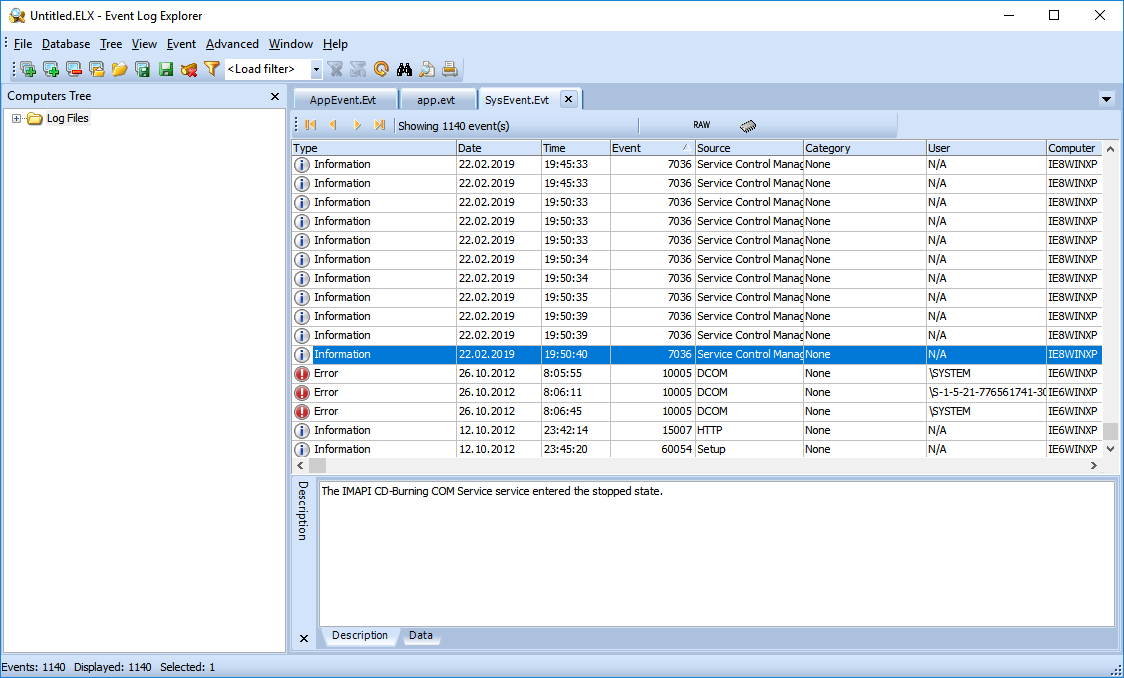Open the tab list dropdown arrow
The width and height of the screenshot is (1124, 678).
[x=1106, y=99]
